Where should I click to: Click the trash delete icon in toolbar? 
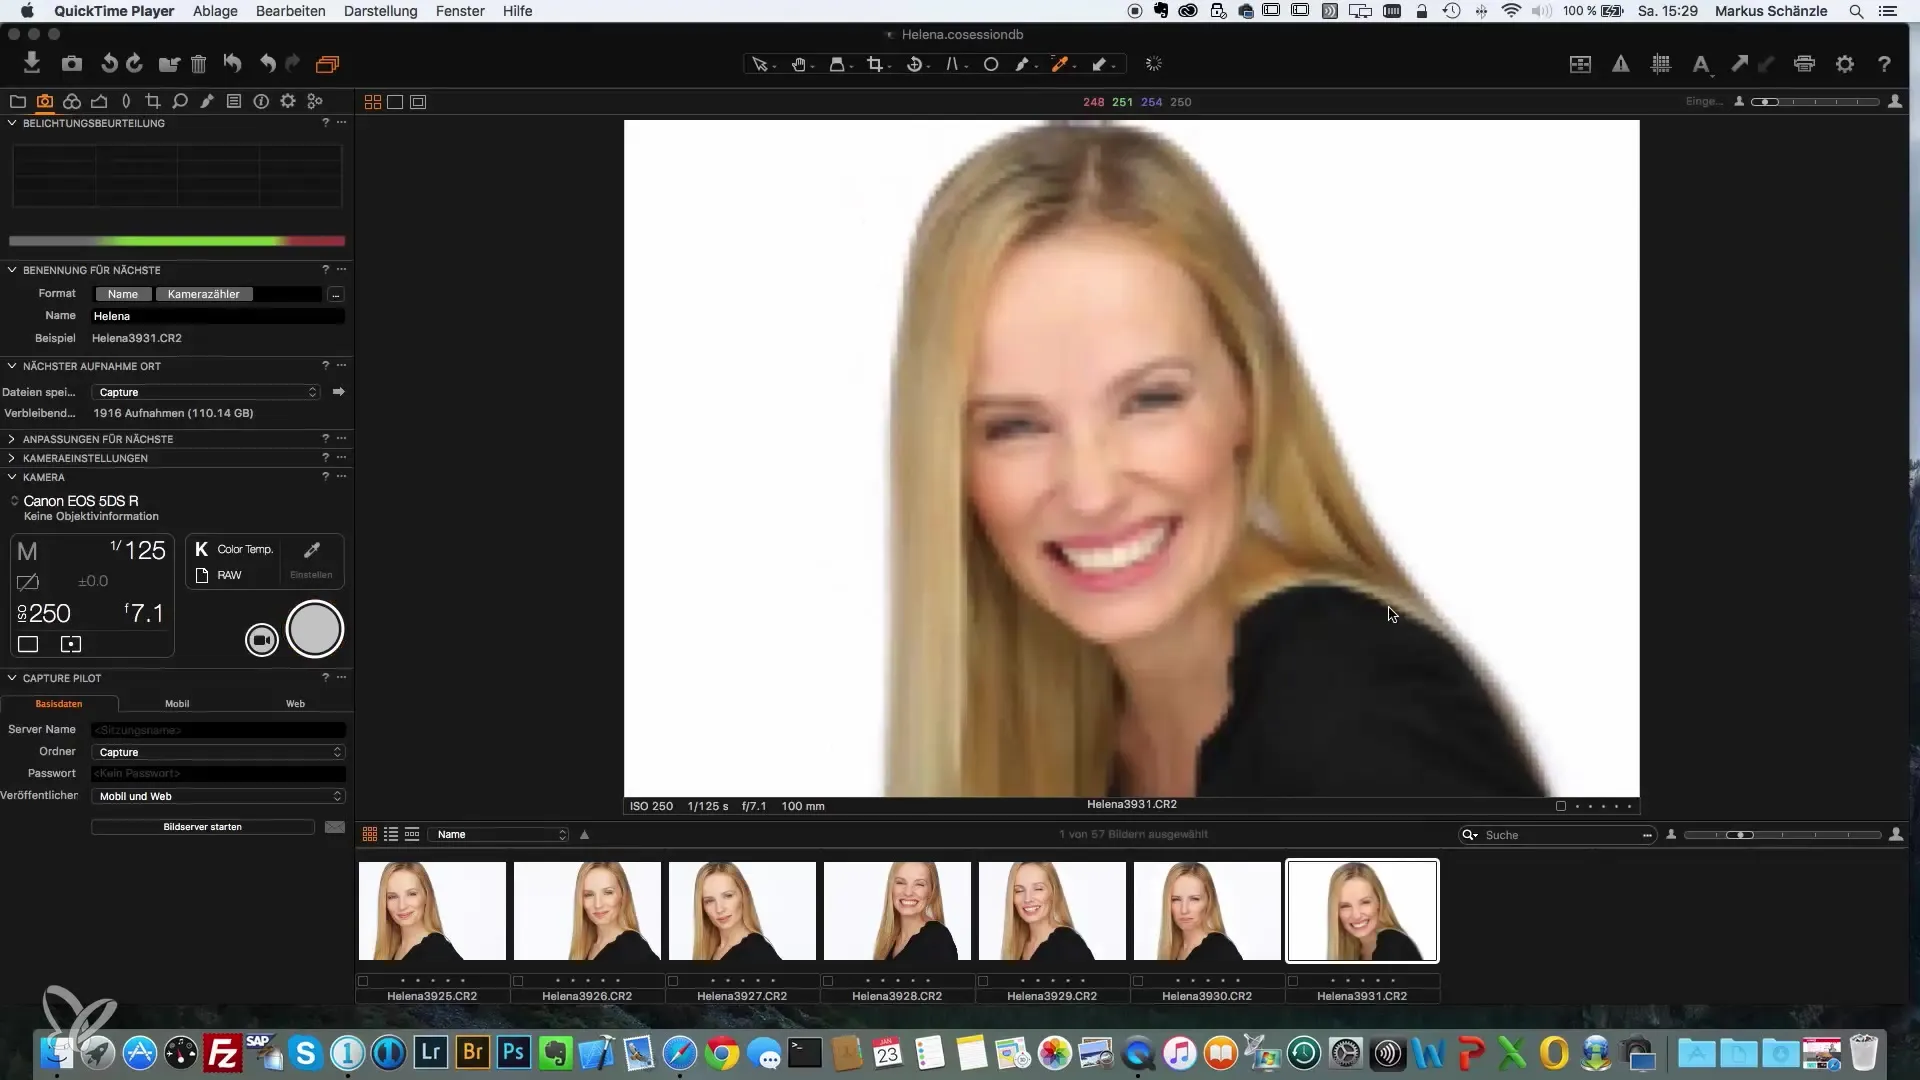click(x=198, y=64)
